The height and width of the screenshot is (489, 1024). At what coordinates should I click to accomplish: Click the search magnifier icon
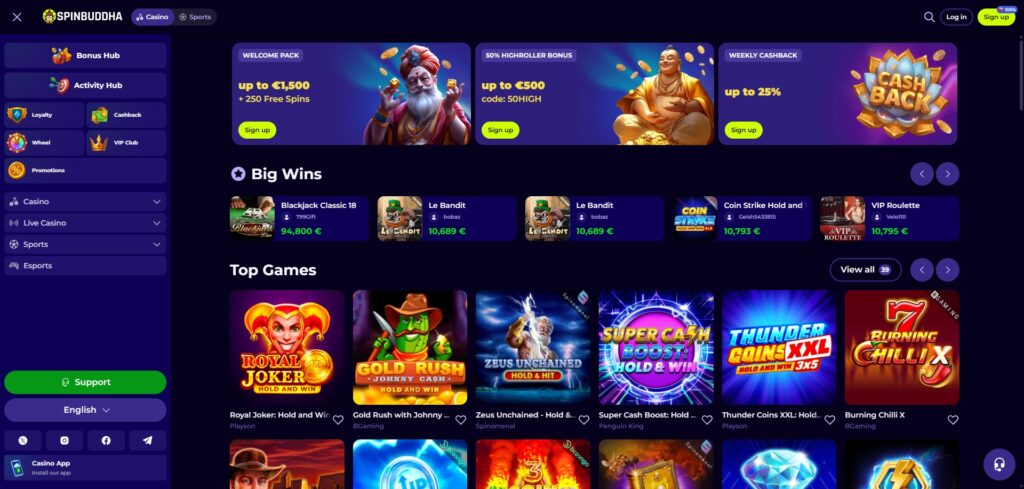929,17
